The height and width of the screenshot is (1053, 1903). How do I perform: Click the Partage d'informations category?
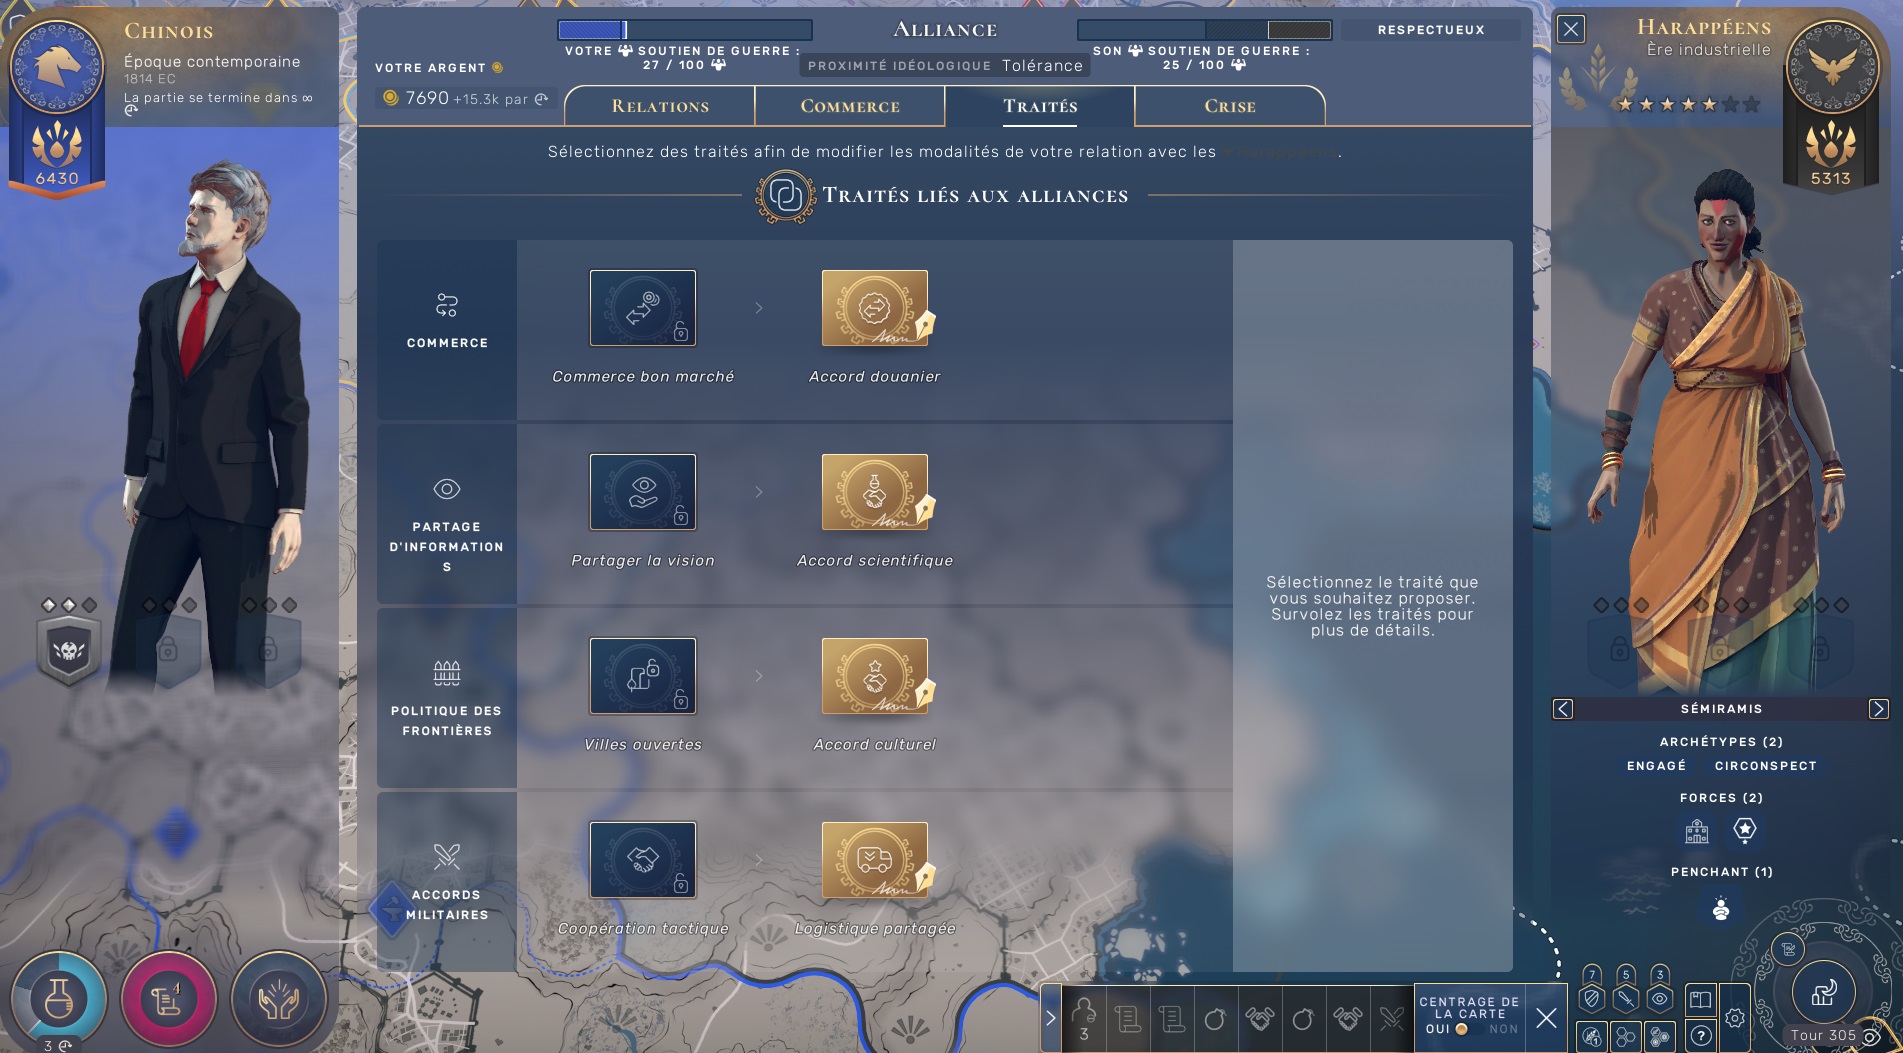tap(447, 514)
